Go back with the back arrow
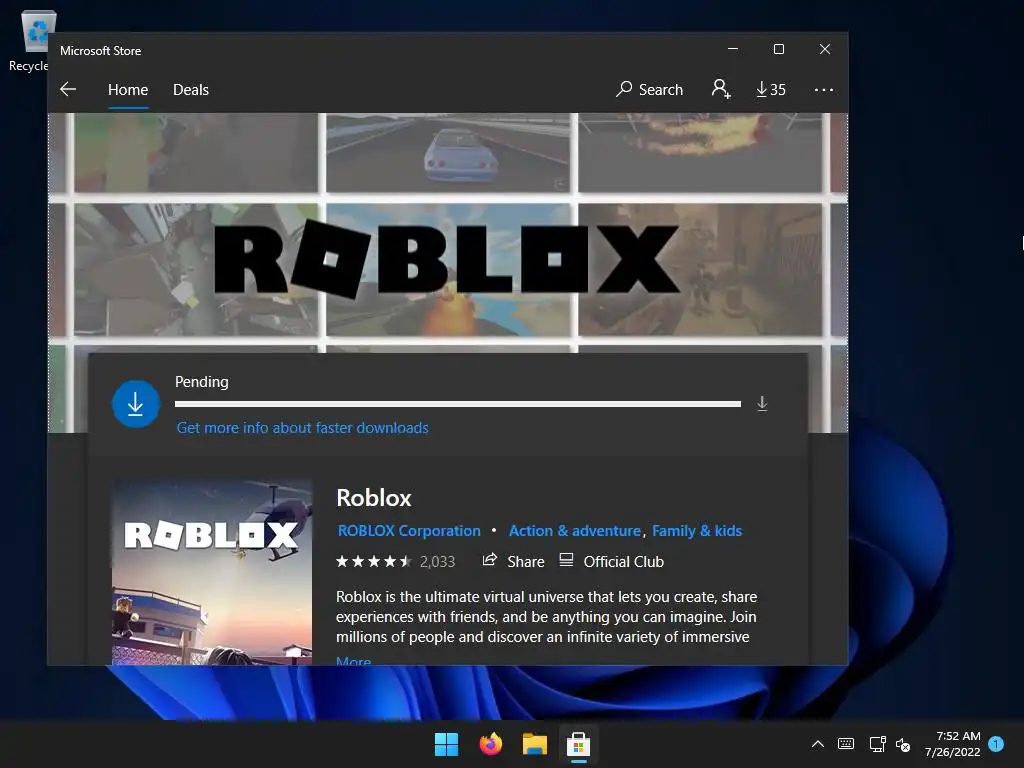The height and width of the screenshot is (768, 1024). [x=68, y=89]
